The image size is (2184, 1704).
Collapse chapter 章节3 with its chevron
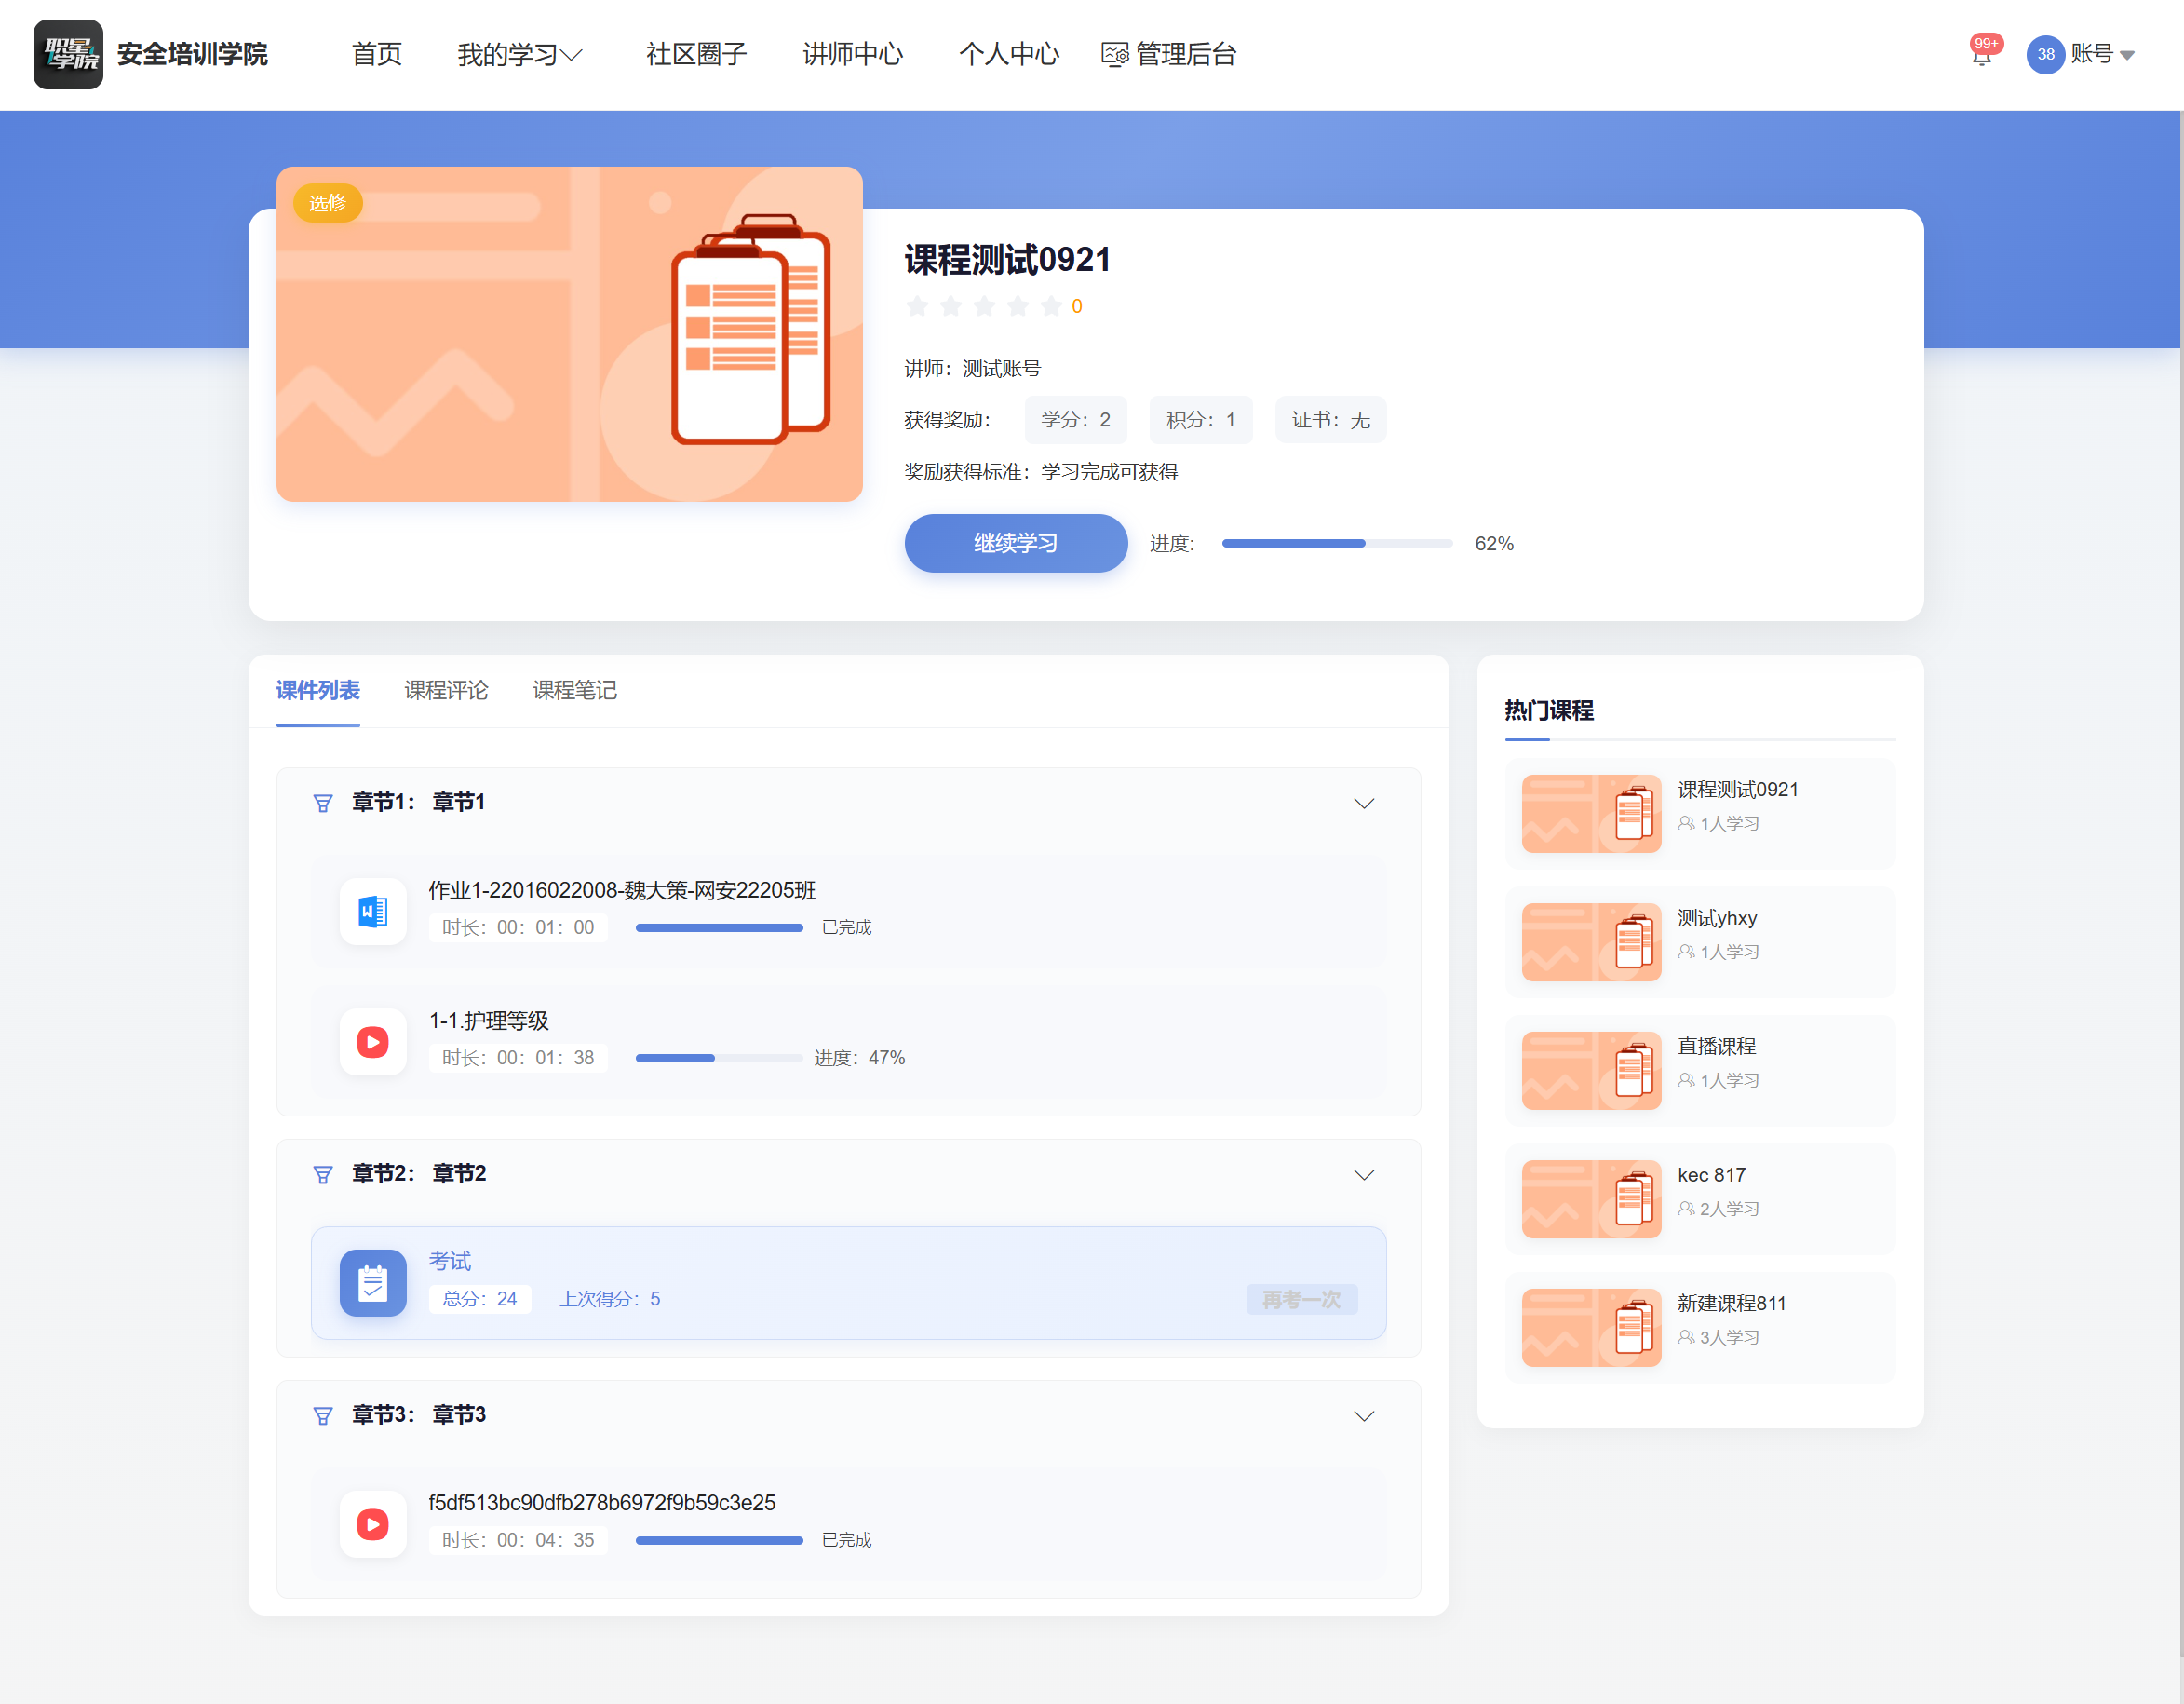click(1363, 1415)
